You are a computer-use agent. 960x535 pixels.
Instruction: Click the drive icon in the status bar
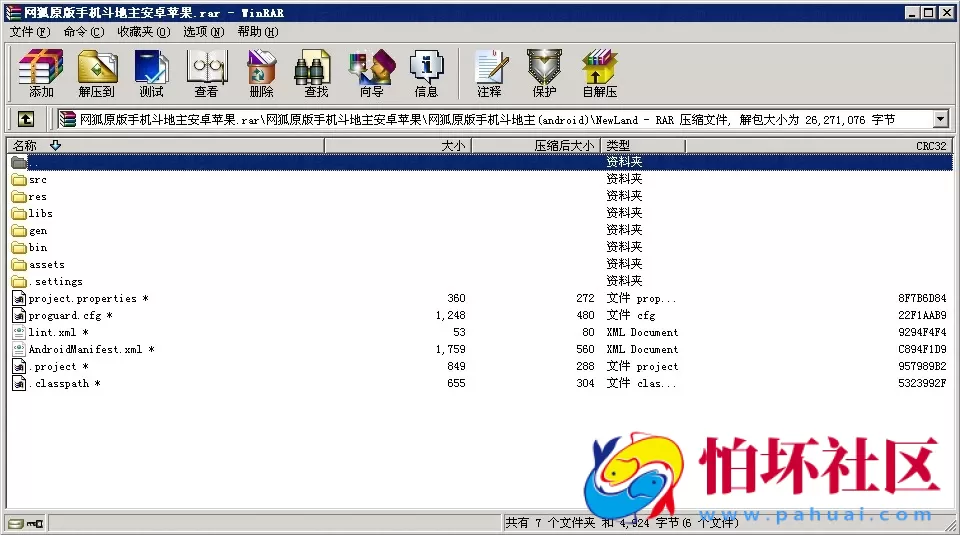coord(16,523)
